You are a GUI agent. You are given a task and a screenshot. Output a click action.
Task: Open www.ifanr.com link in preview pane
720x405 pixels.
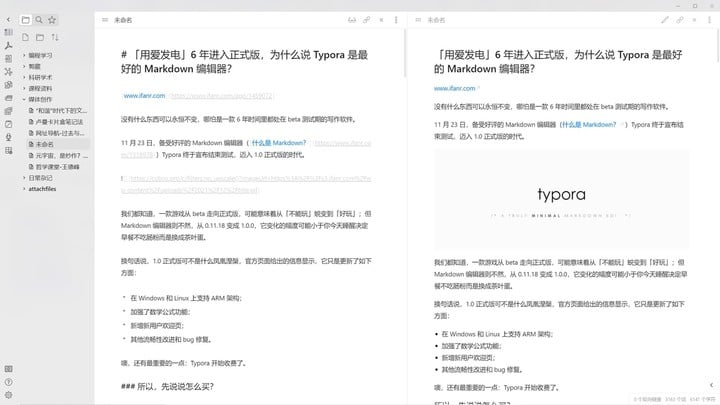455,88
